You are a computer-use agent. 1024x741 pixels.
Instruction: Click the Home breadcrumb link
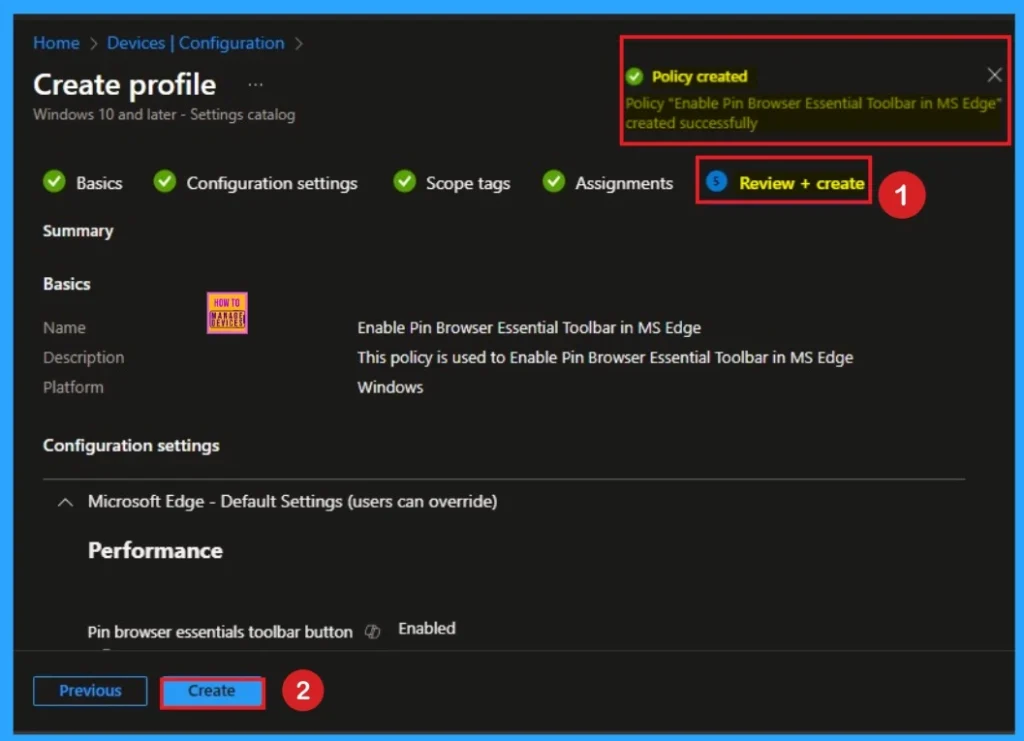pos(56,43)
